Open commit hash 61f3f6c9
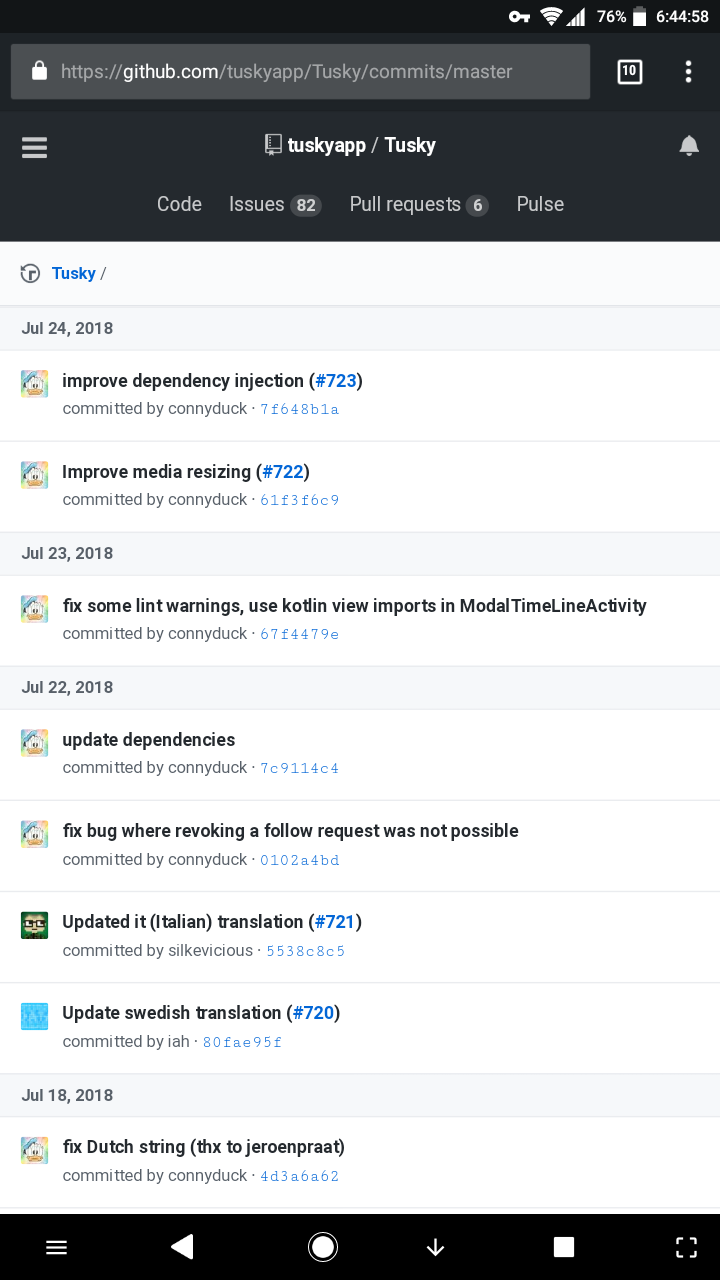 (300, 500)
